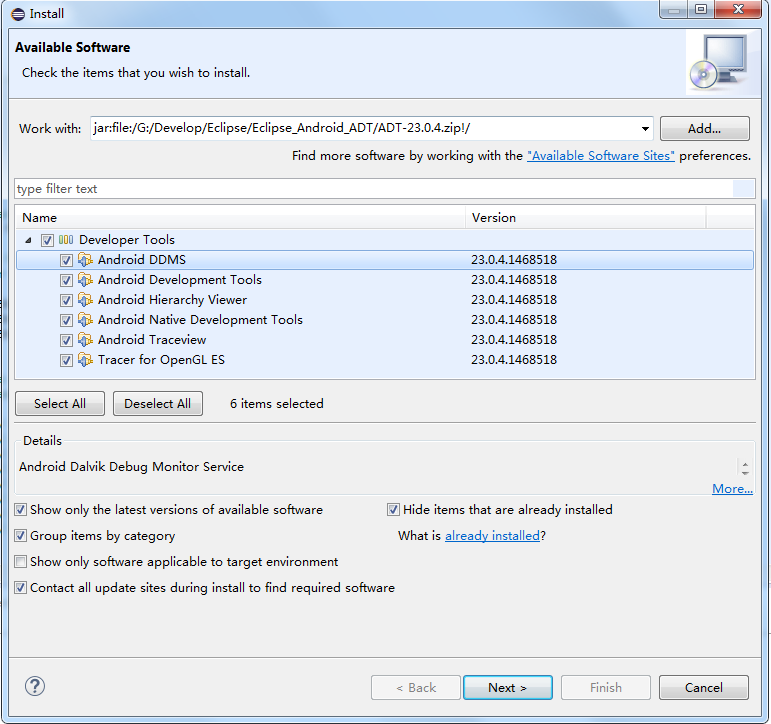Click the Android Dalvik Debug Monitor Service text

[x=131, y=467]
